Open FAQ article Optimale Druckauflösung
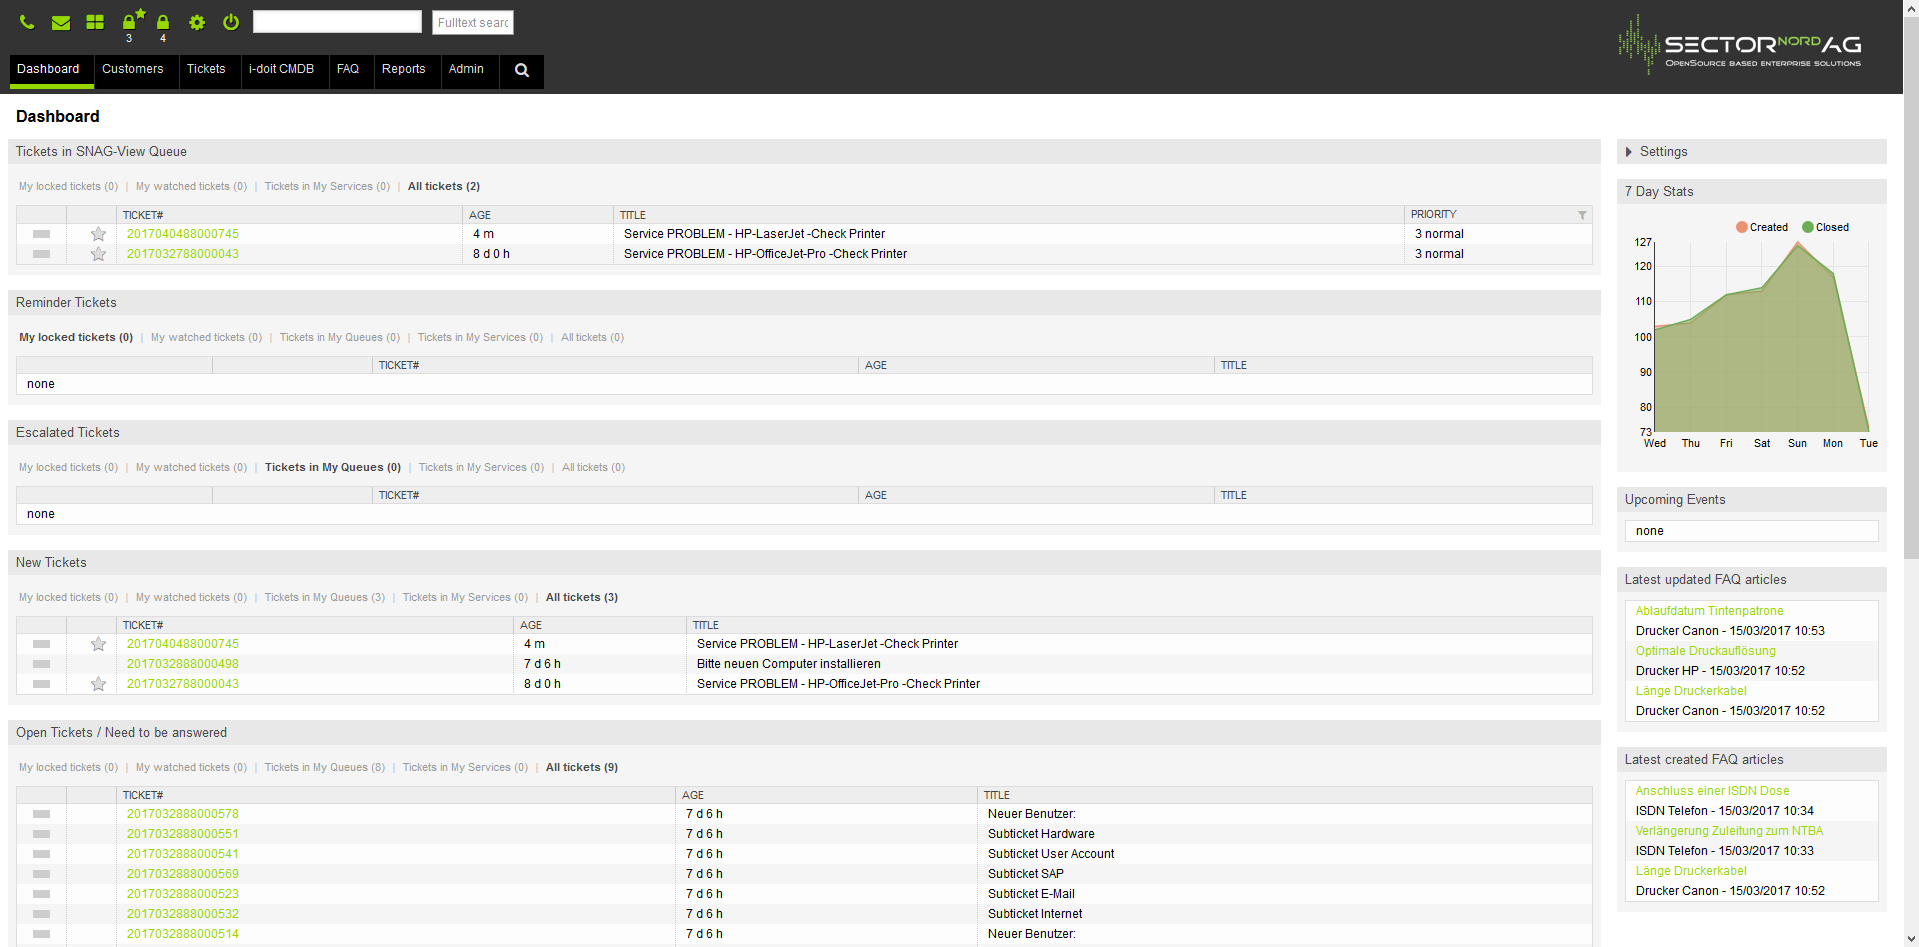 click(x=1706, y=651)
